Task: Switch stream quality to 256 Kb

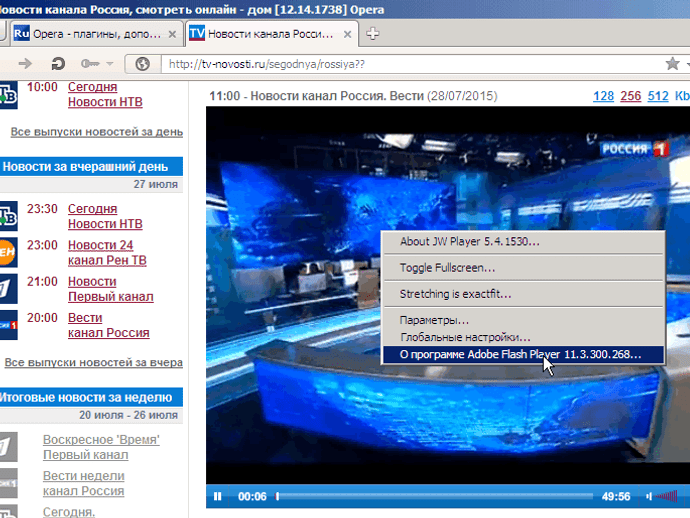Action: 631,96
